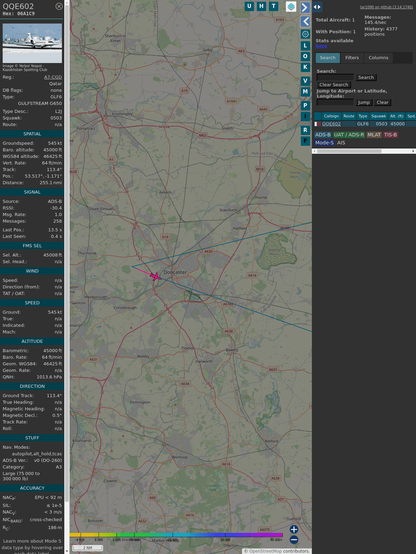Open the map layer switcher icon
This screenshot has height=554, width=416.
(x=291, y=6)
